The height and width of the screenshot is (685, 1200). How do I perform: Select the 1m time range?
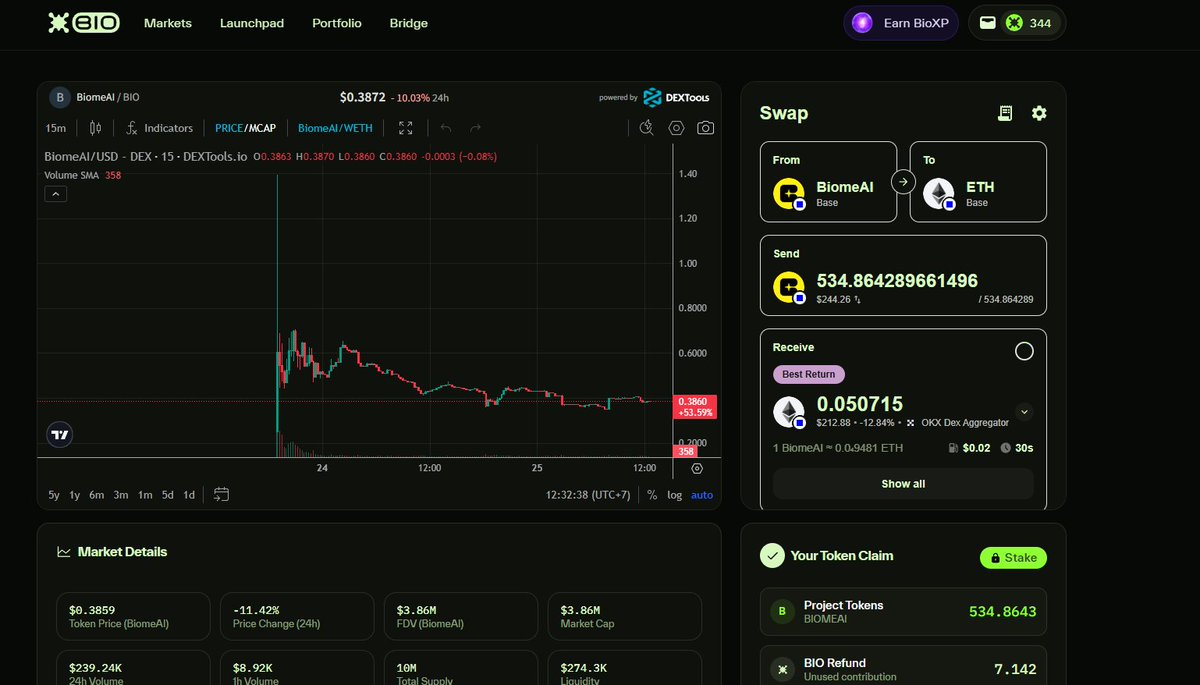145,495
